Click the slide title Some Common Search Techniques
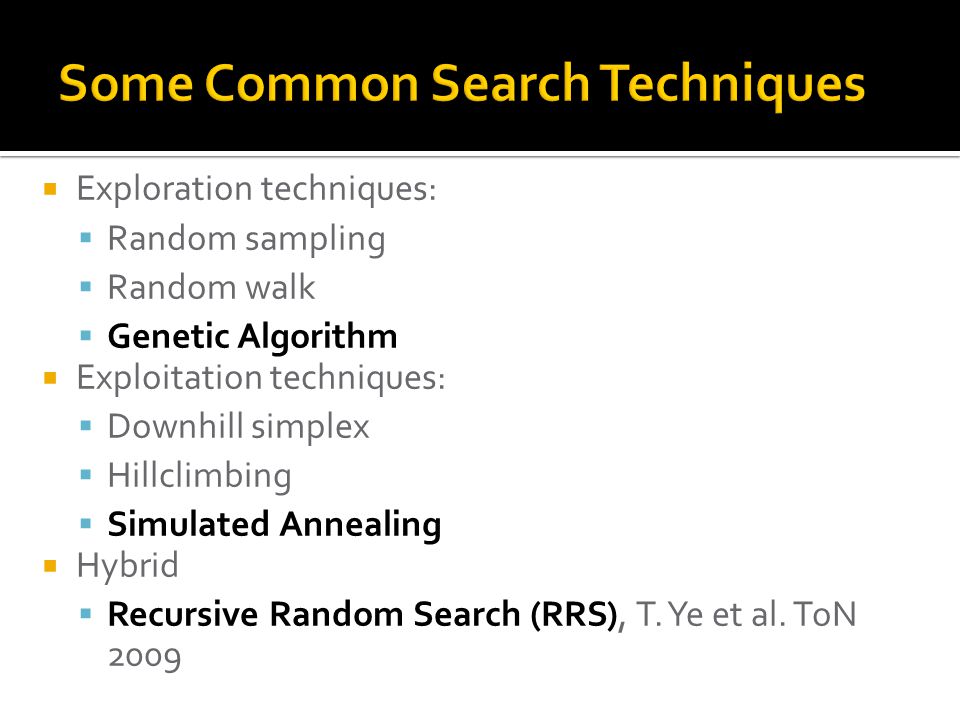Image resolution: width=960 pixels, height=720 pixels. coord(462,84)
